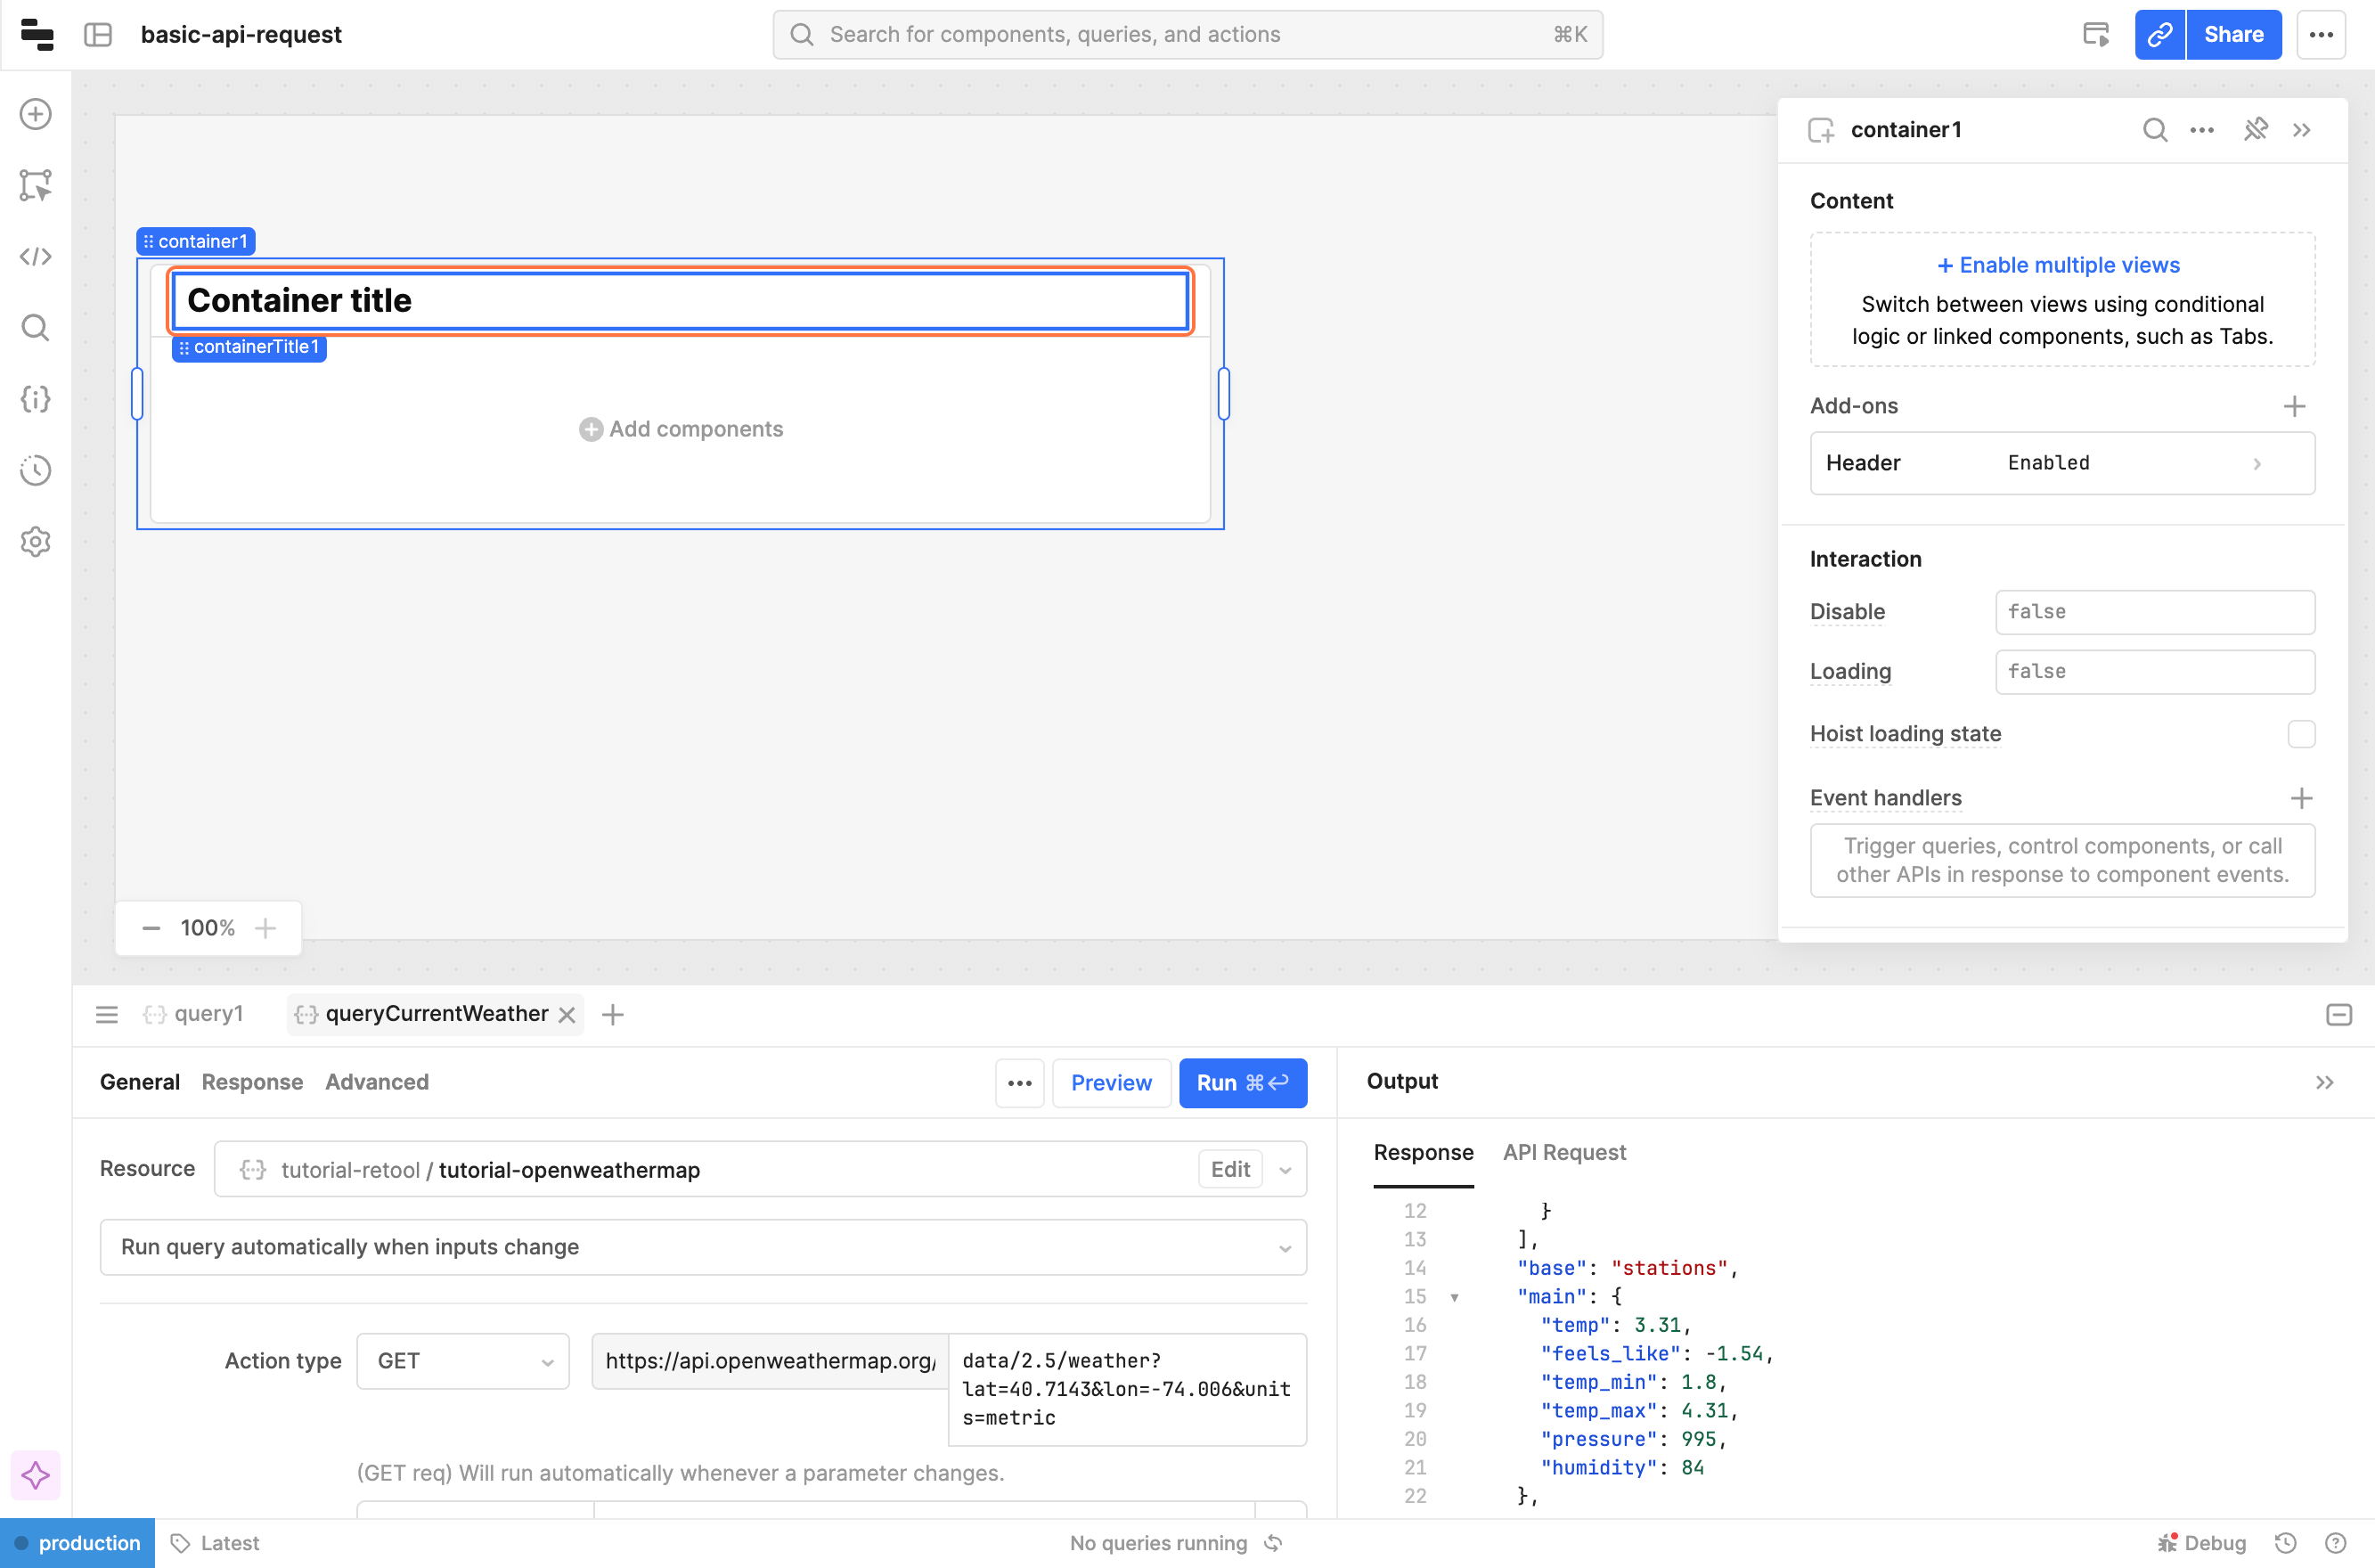Expand the run query automatically dropdown
The width and height of the screenshot is (2375, 1568).
click(703, 1247)
